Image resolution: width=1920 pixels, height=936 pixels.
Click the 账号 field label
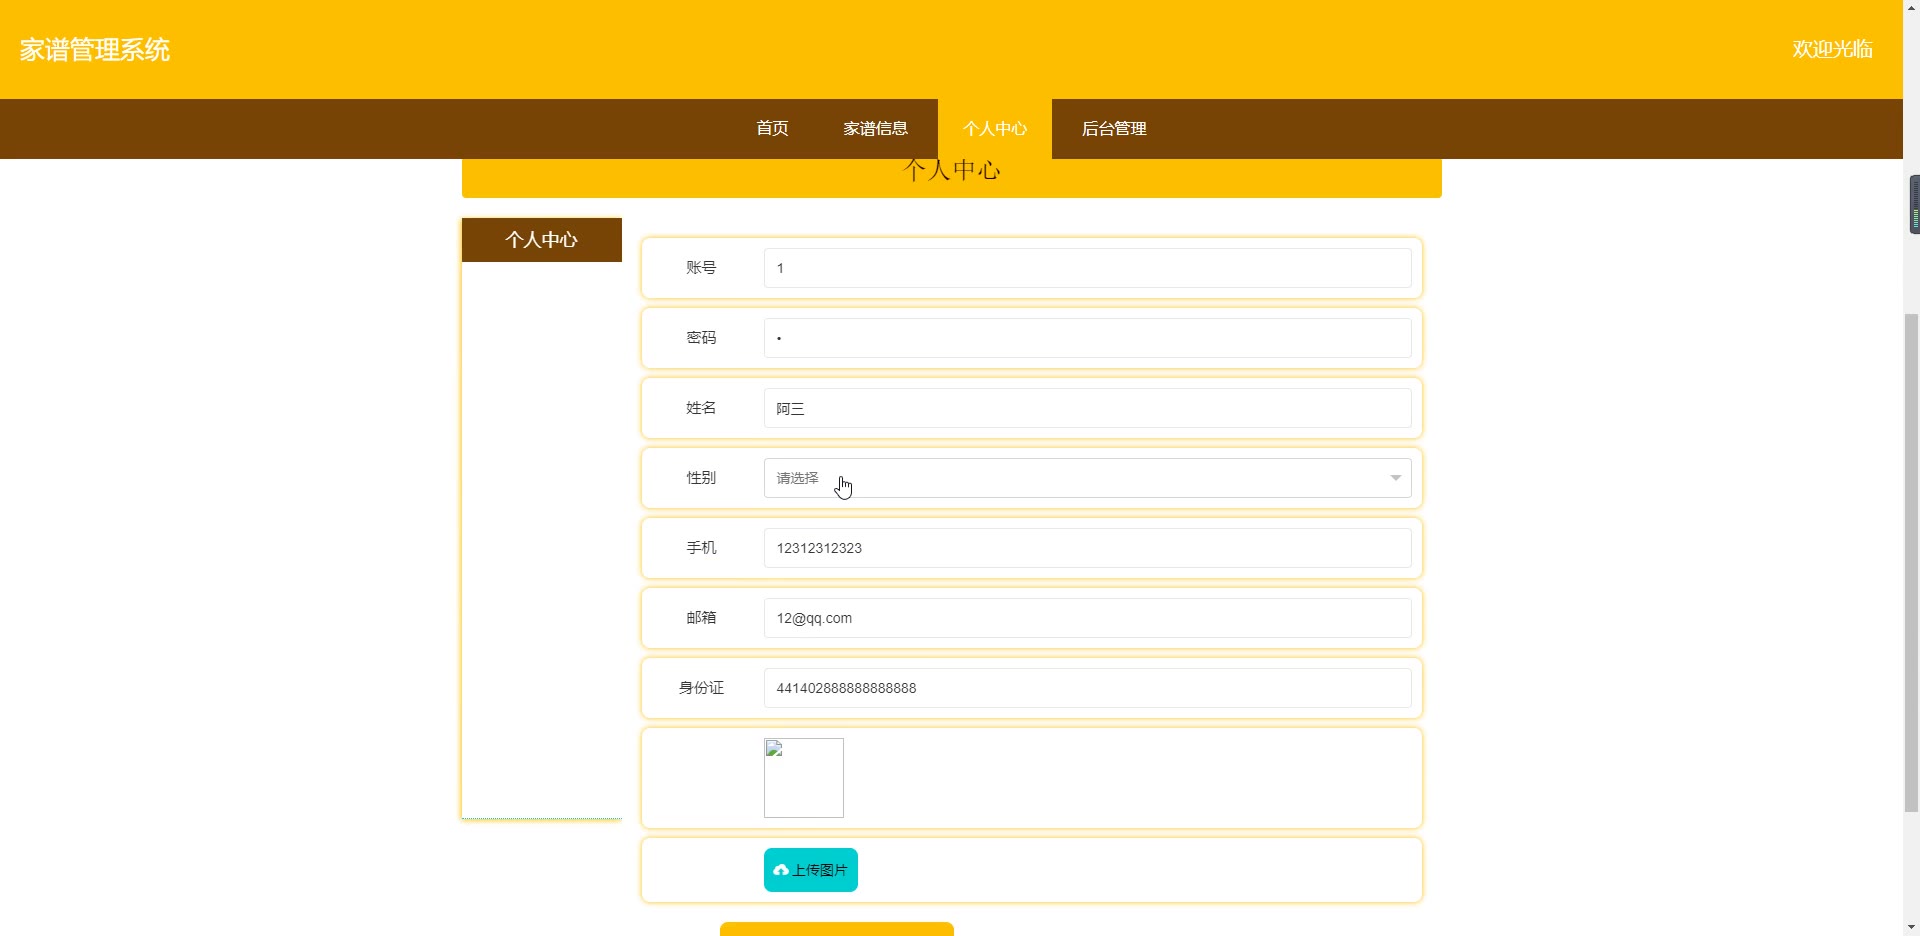coord(701,268)
